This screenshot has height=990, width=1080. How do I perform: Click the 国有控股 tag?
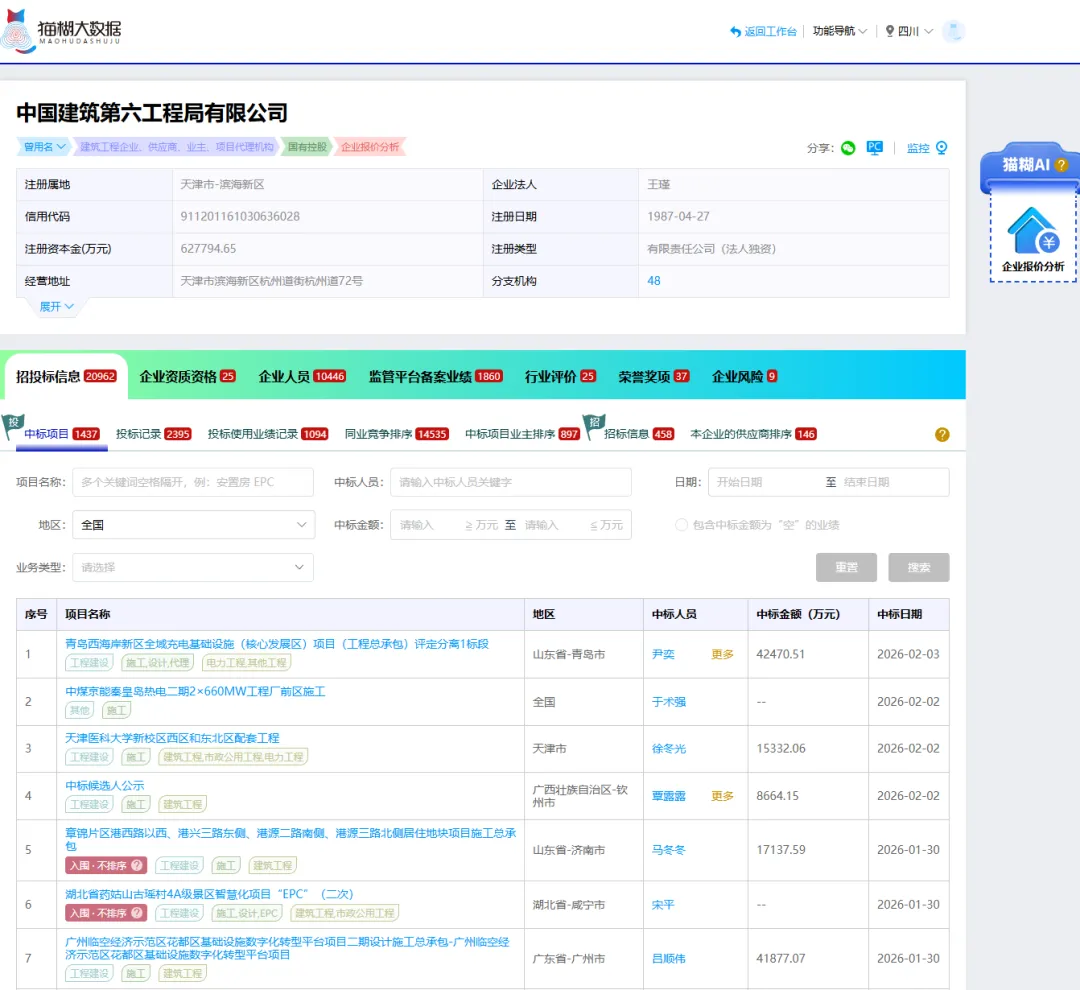[x=307, y=147]
